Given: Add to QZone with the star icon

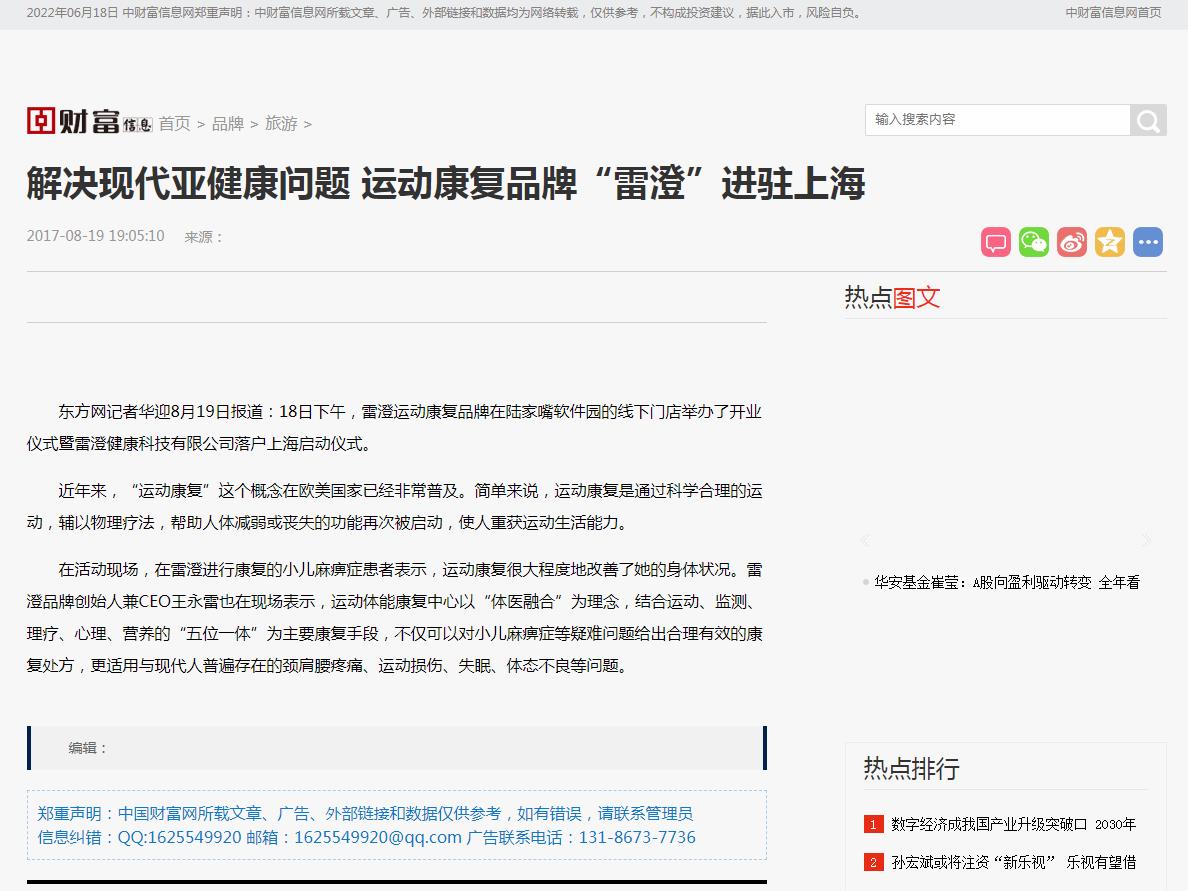Looking at the screenshot, I should [1109, 242].
